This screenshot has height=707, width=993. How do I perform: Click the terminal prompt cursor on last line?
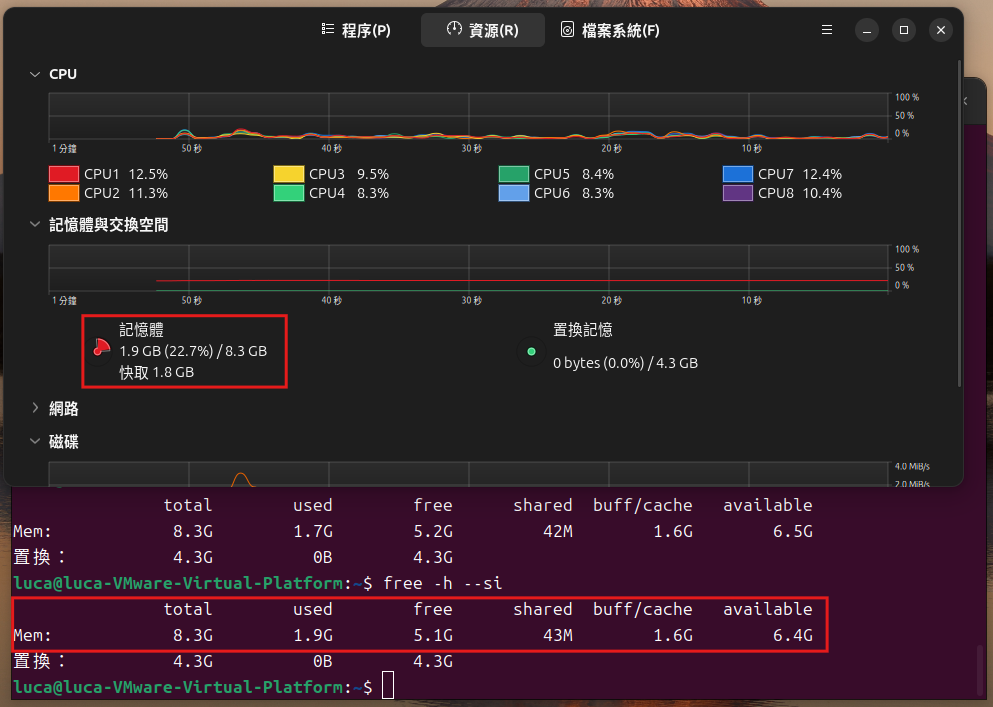tap(388, 685)
